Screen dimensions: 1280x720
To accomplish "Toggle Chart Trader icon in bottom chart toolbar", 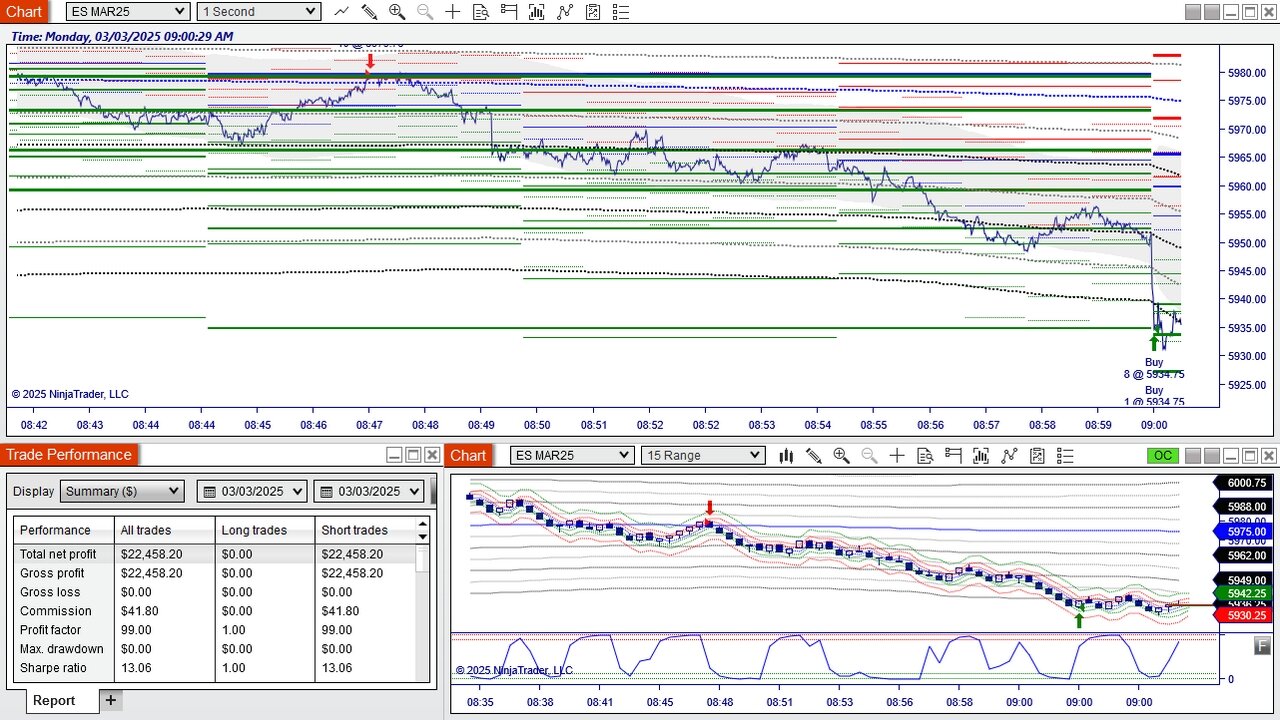I will [953, 456].
